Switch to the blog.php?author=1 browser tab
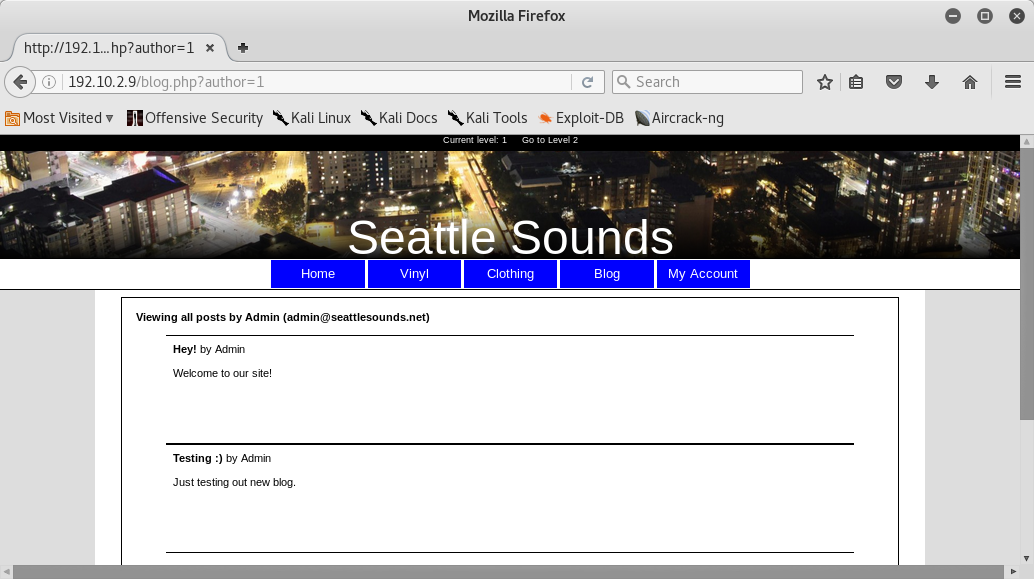The width and height of the screenshot is (1034, 579). point(108,47)
